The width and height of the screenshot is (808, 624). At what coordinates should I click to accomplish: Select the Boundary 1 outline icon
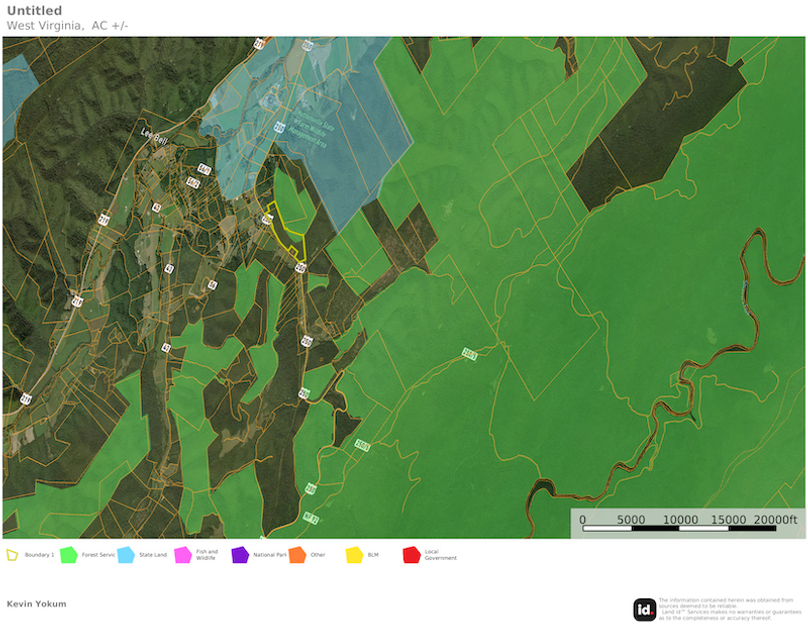pos(10,554)
